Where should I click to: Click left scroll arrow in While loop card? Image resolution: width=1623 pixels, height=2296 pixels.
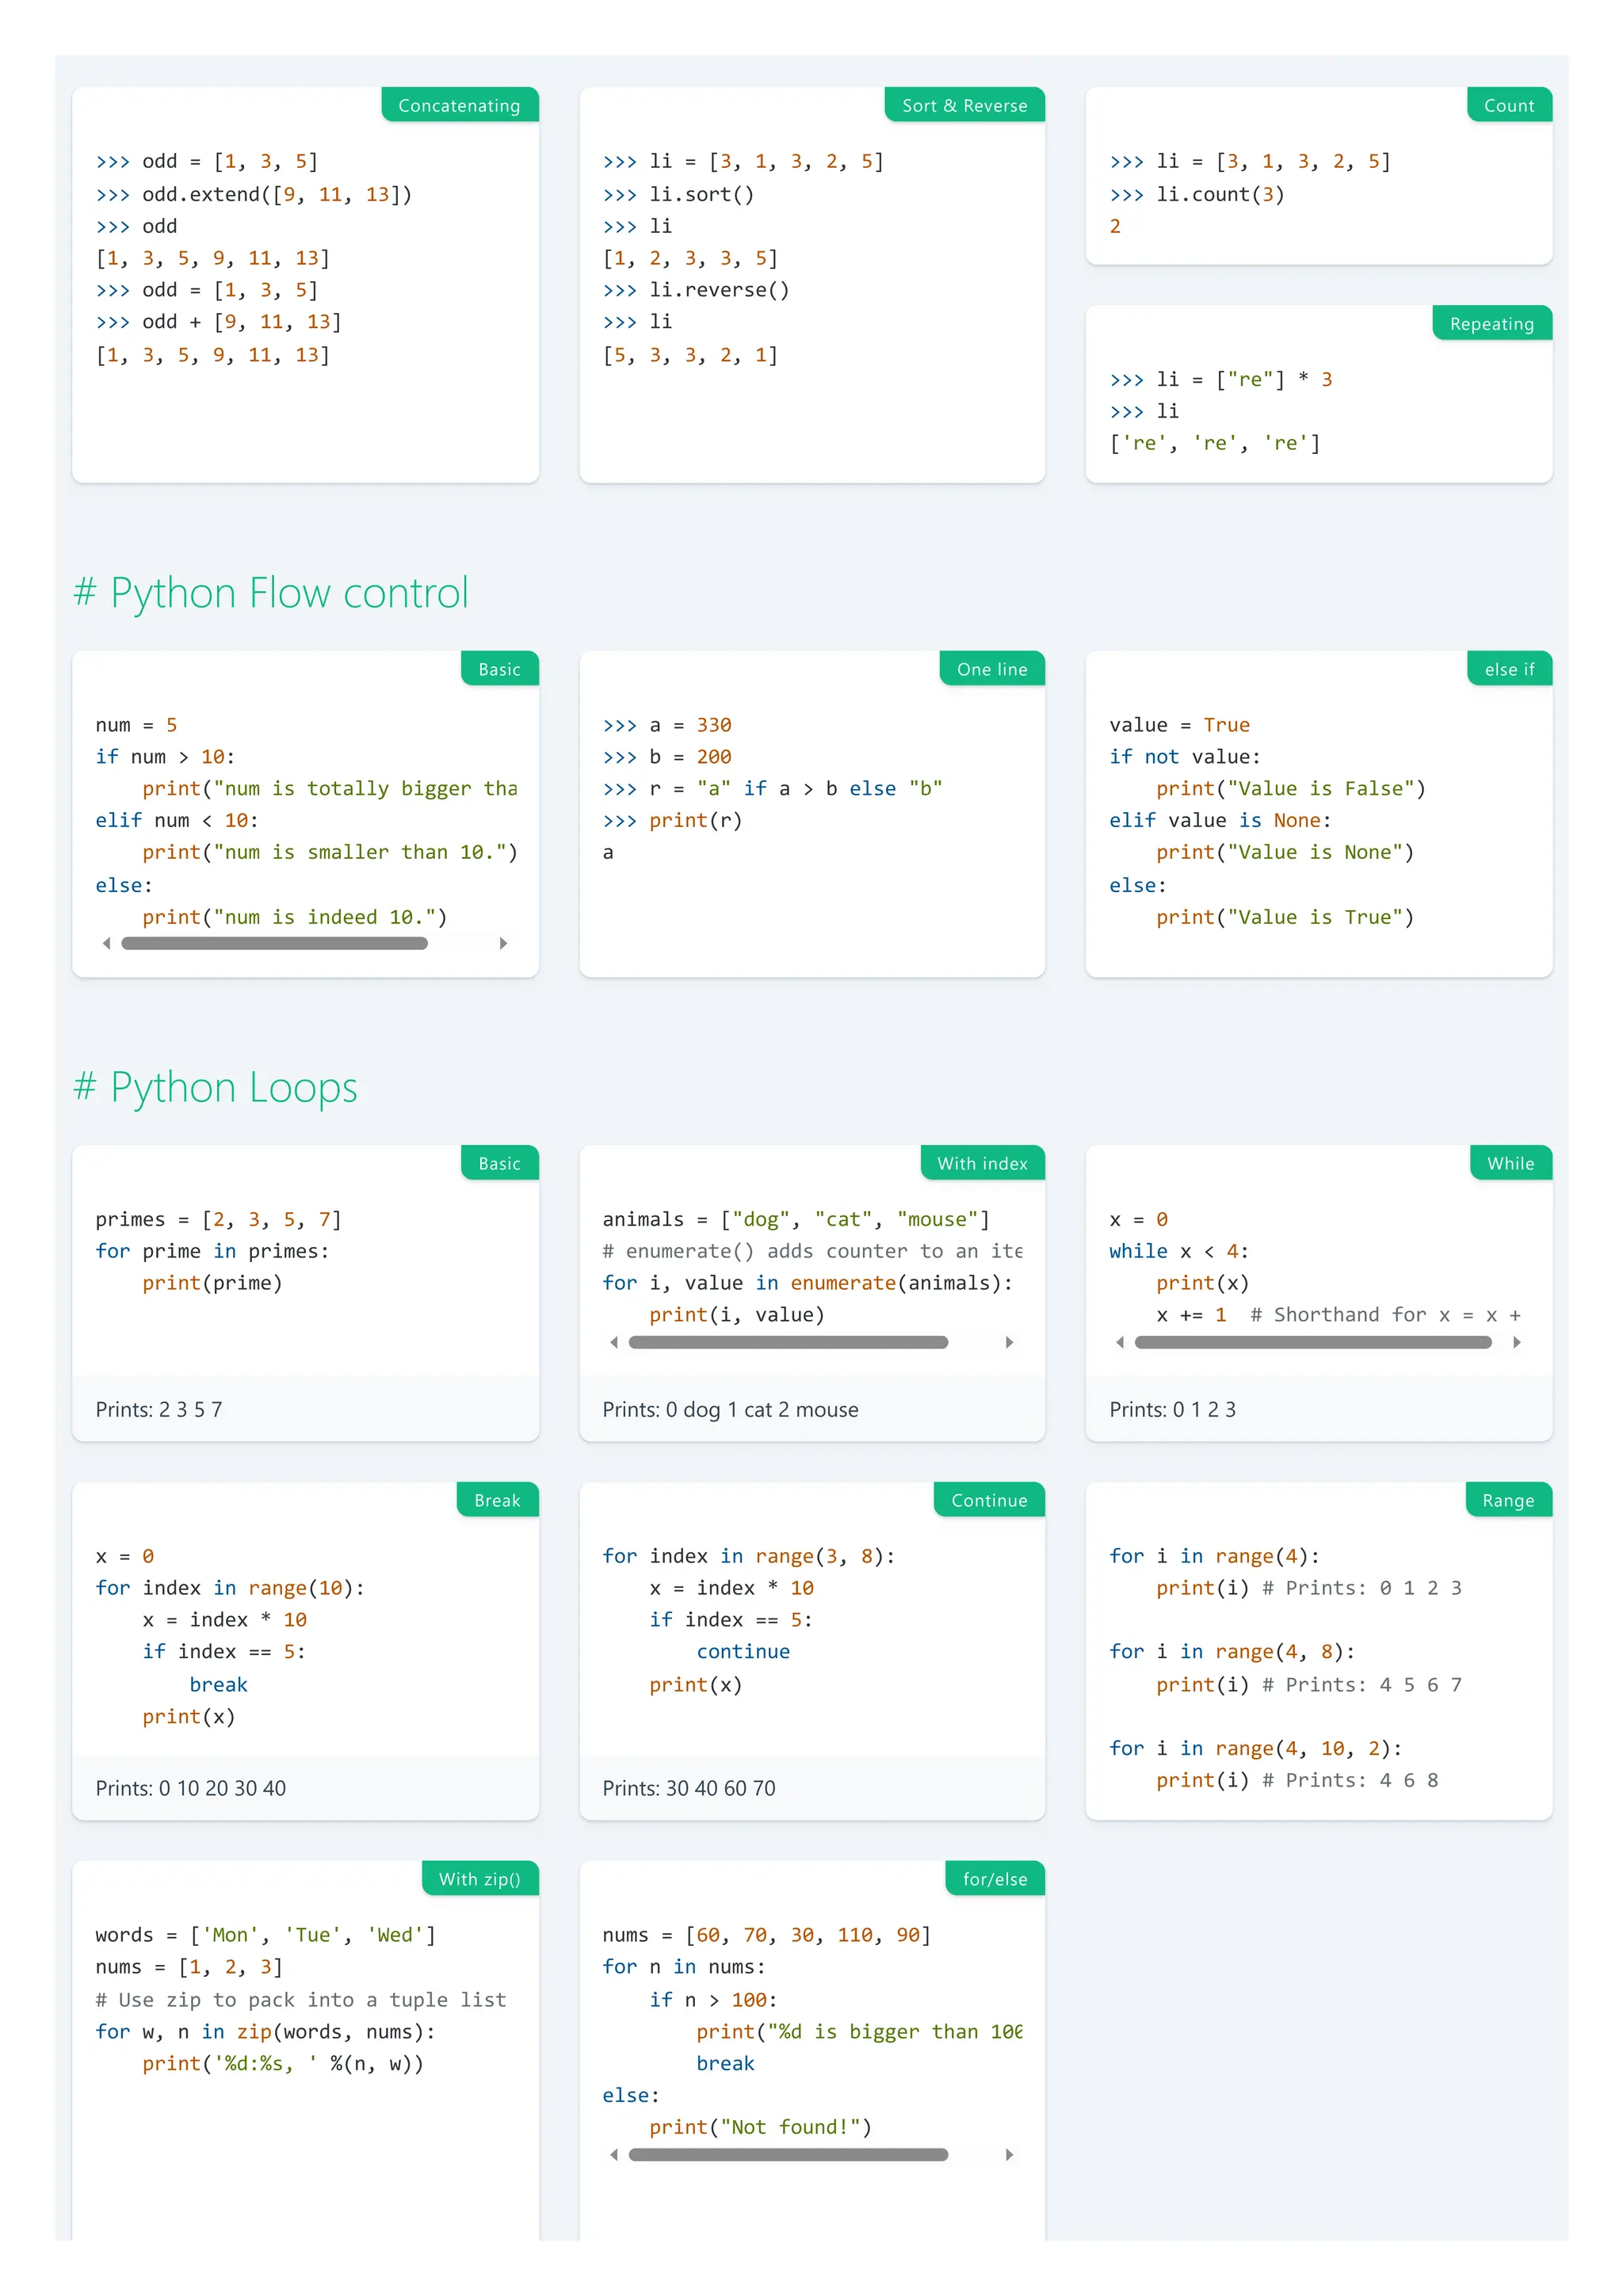(x=1120, y=1342)
